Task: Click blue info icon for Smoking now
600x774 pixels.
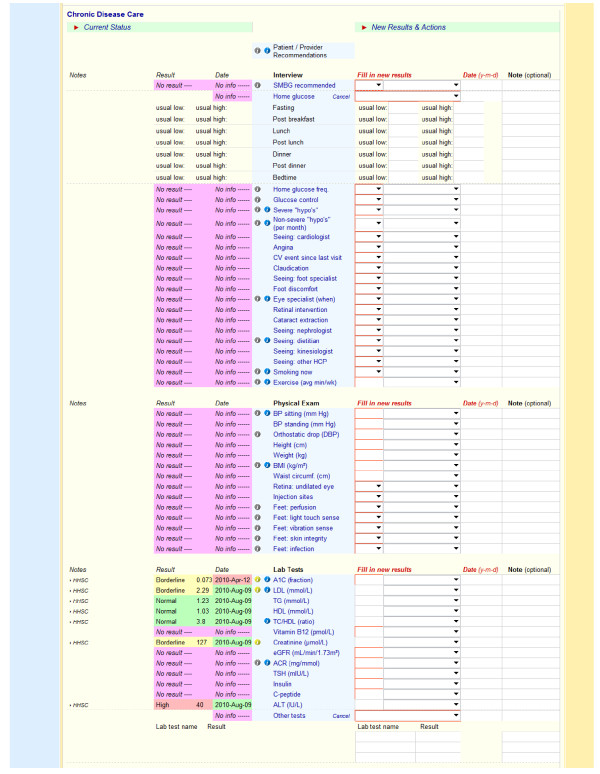Action: point(267,372)
